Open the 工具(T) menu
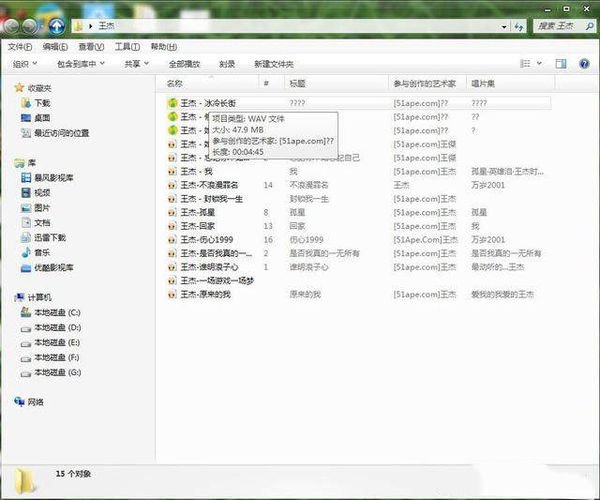This screenshot has height=500, width=600. (x=127, y=47)
